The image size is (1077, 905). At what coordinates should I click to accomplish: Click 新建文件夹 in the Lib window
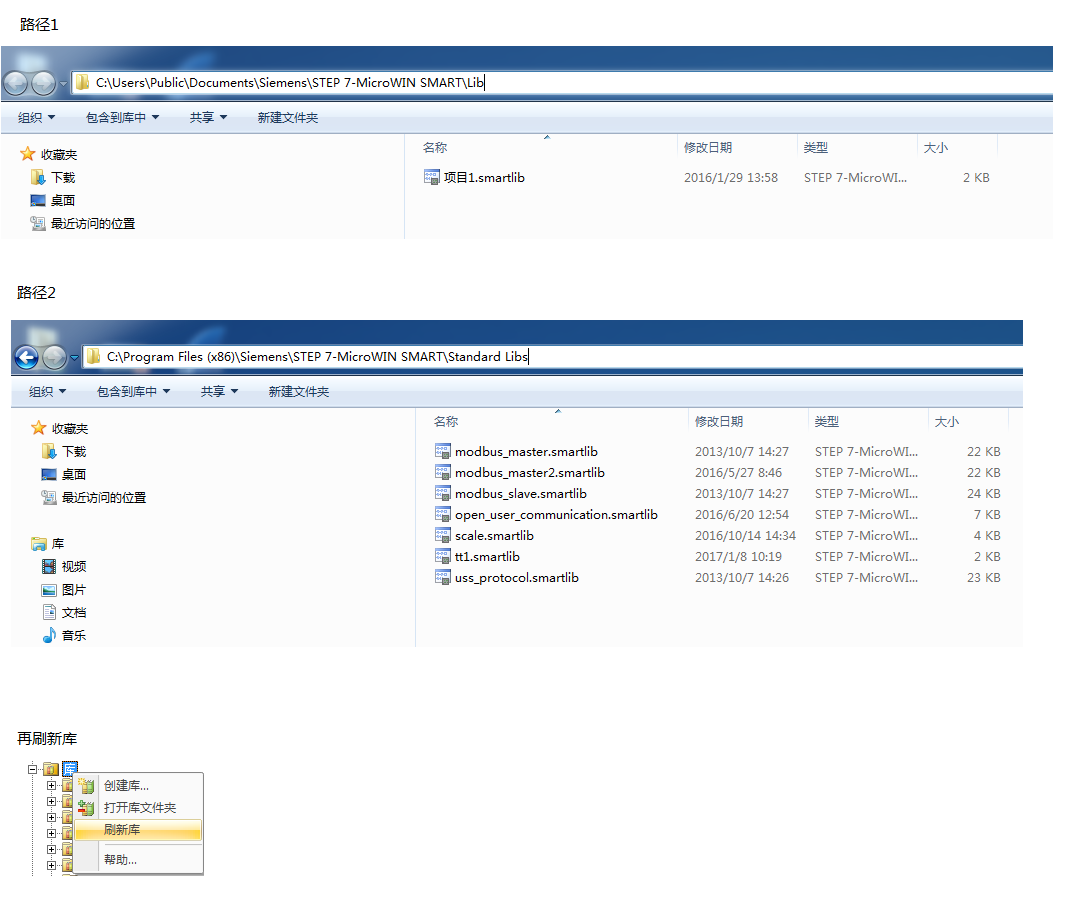tap(288, 117)
